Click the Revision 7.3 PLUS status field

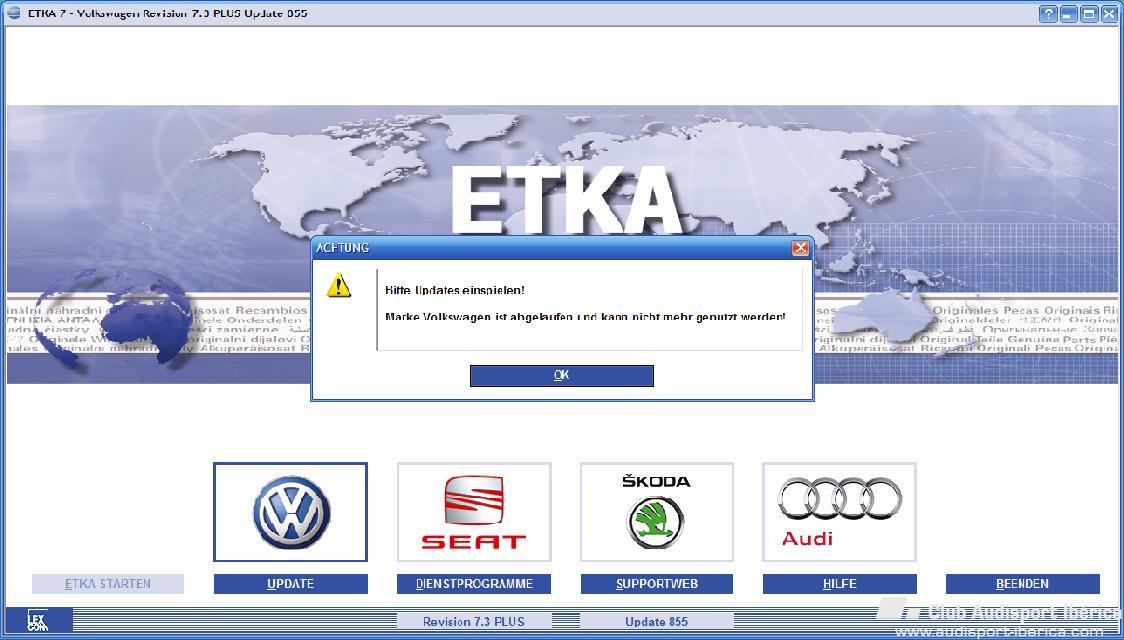pyautogui.click(x=474, y=621)
